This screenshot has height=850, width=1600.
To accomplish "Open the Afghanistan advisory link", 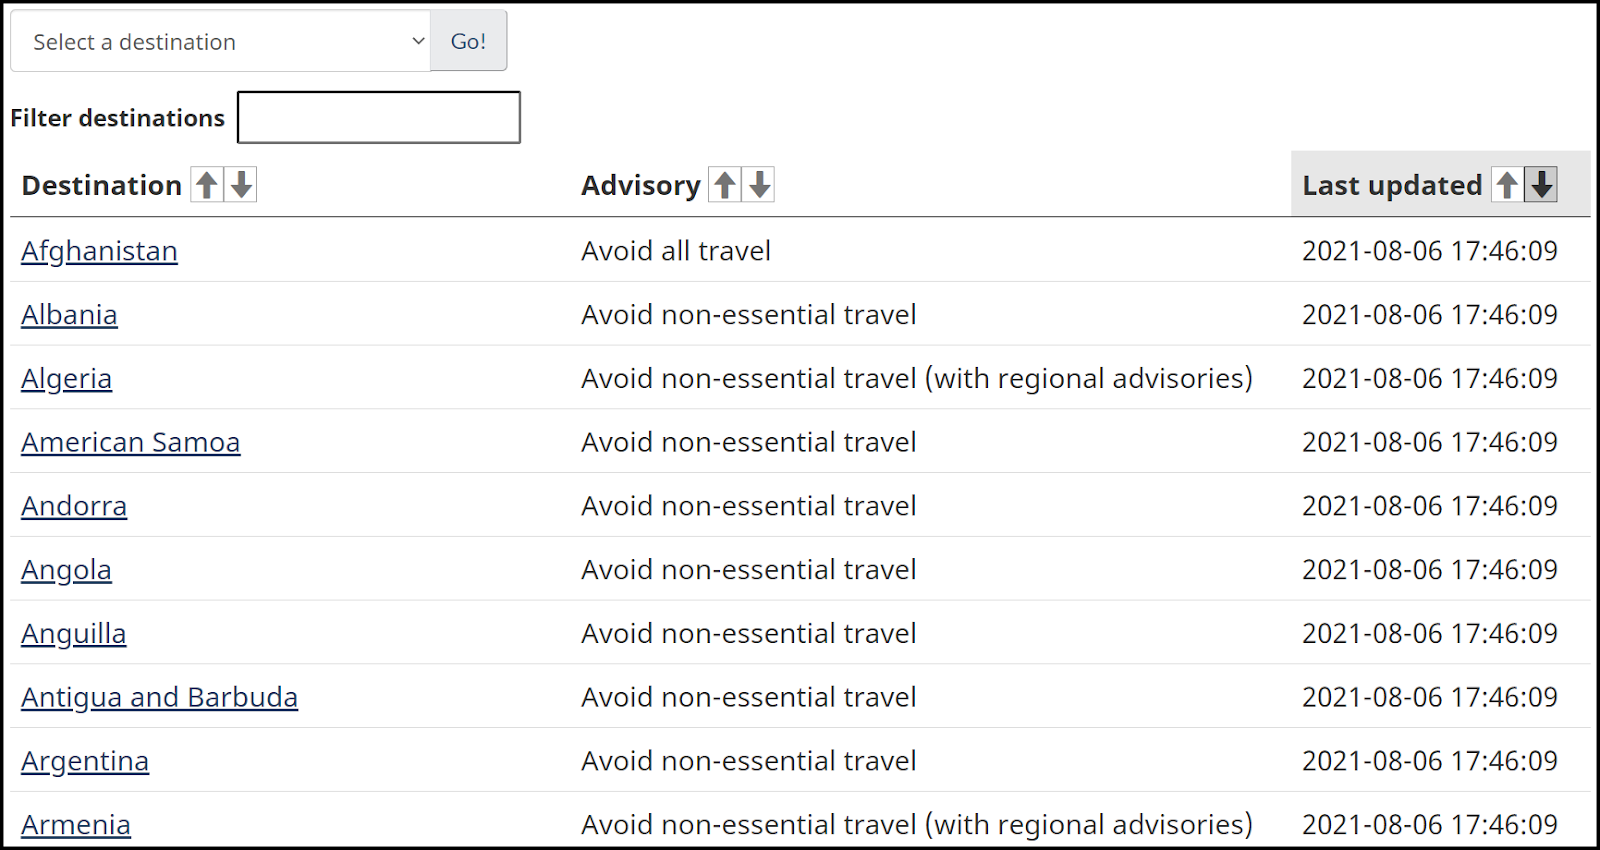I will click(x=99, y=251).
